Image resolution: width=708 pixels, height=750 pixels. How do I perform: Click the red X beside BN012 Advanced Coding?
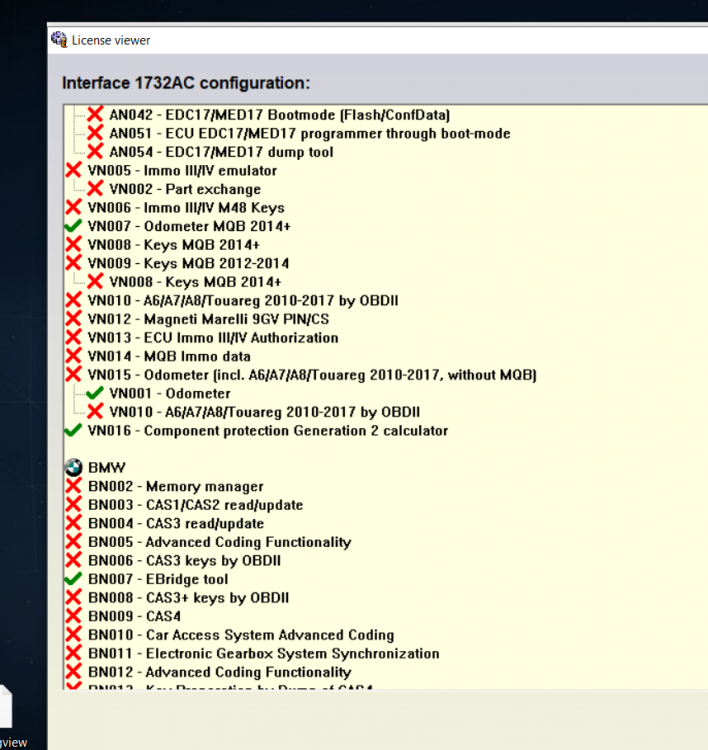tap(73, 672)
